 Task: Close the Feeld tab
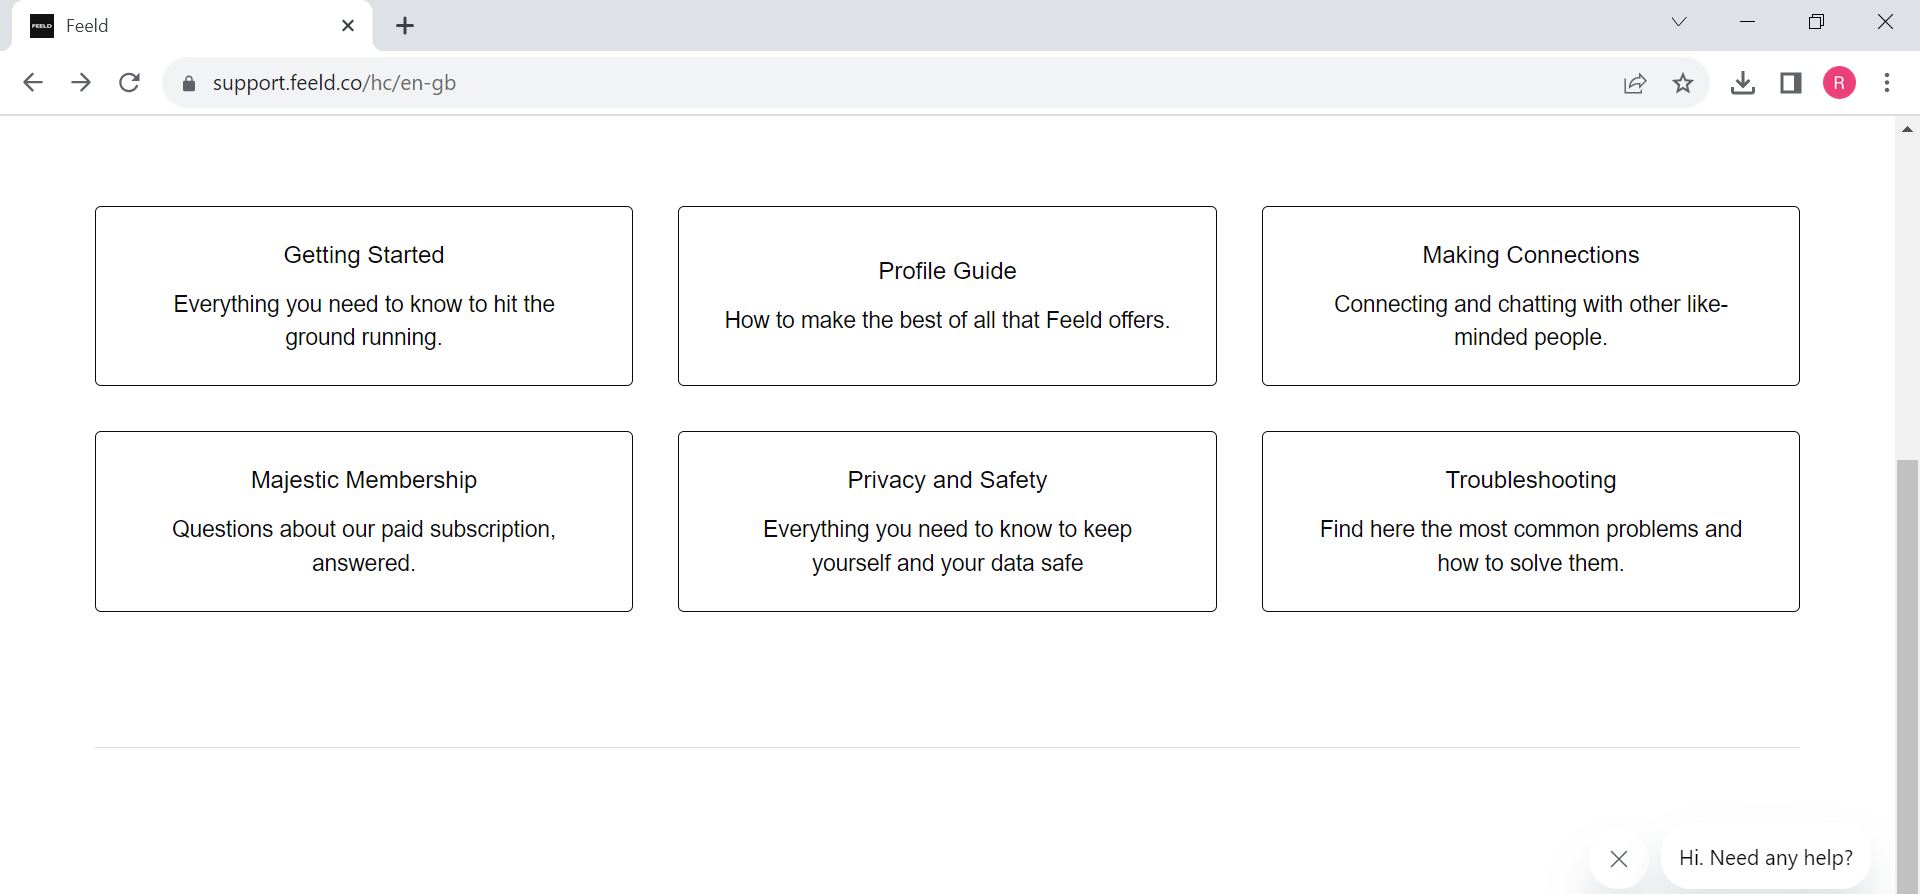[348, 26]
